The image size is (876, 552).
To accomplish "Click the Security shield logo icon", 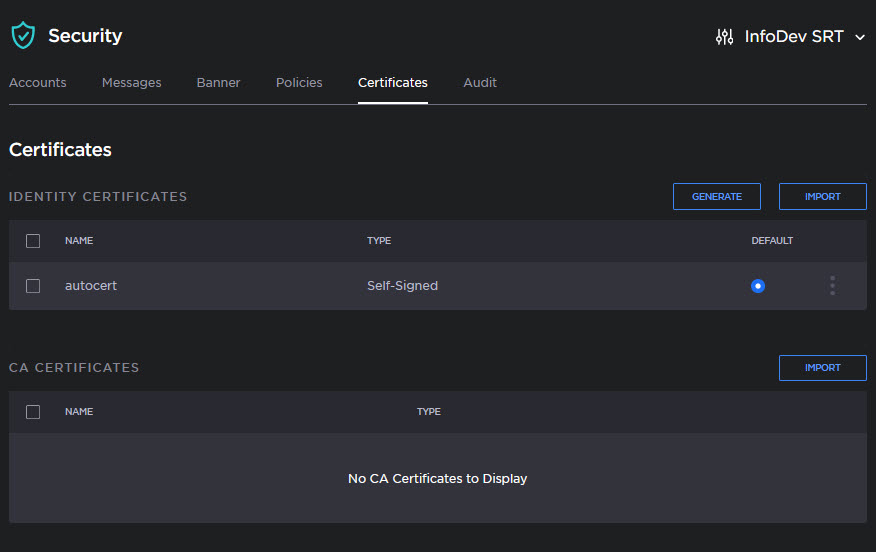I will point(22,36).
